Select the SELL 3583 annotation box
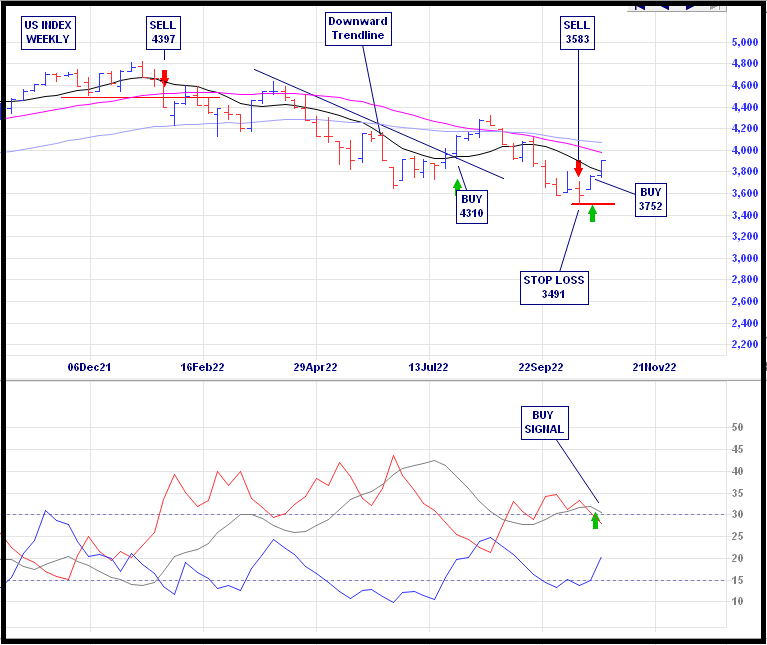 tap(577, 33)
